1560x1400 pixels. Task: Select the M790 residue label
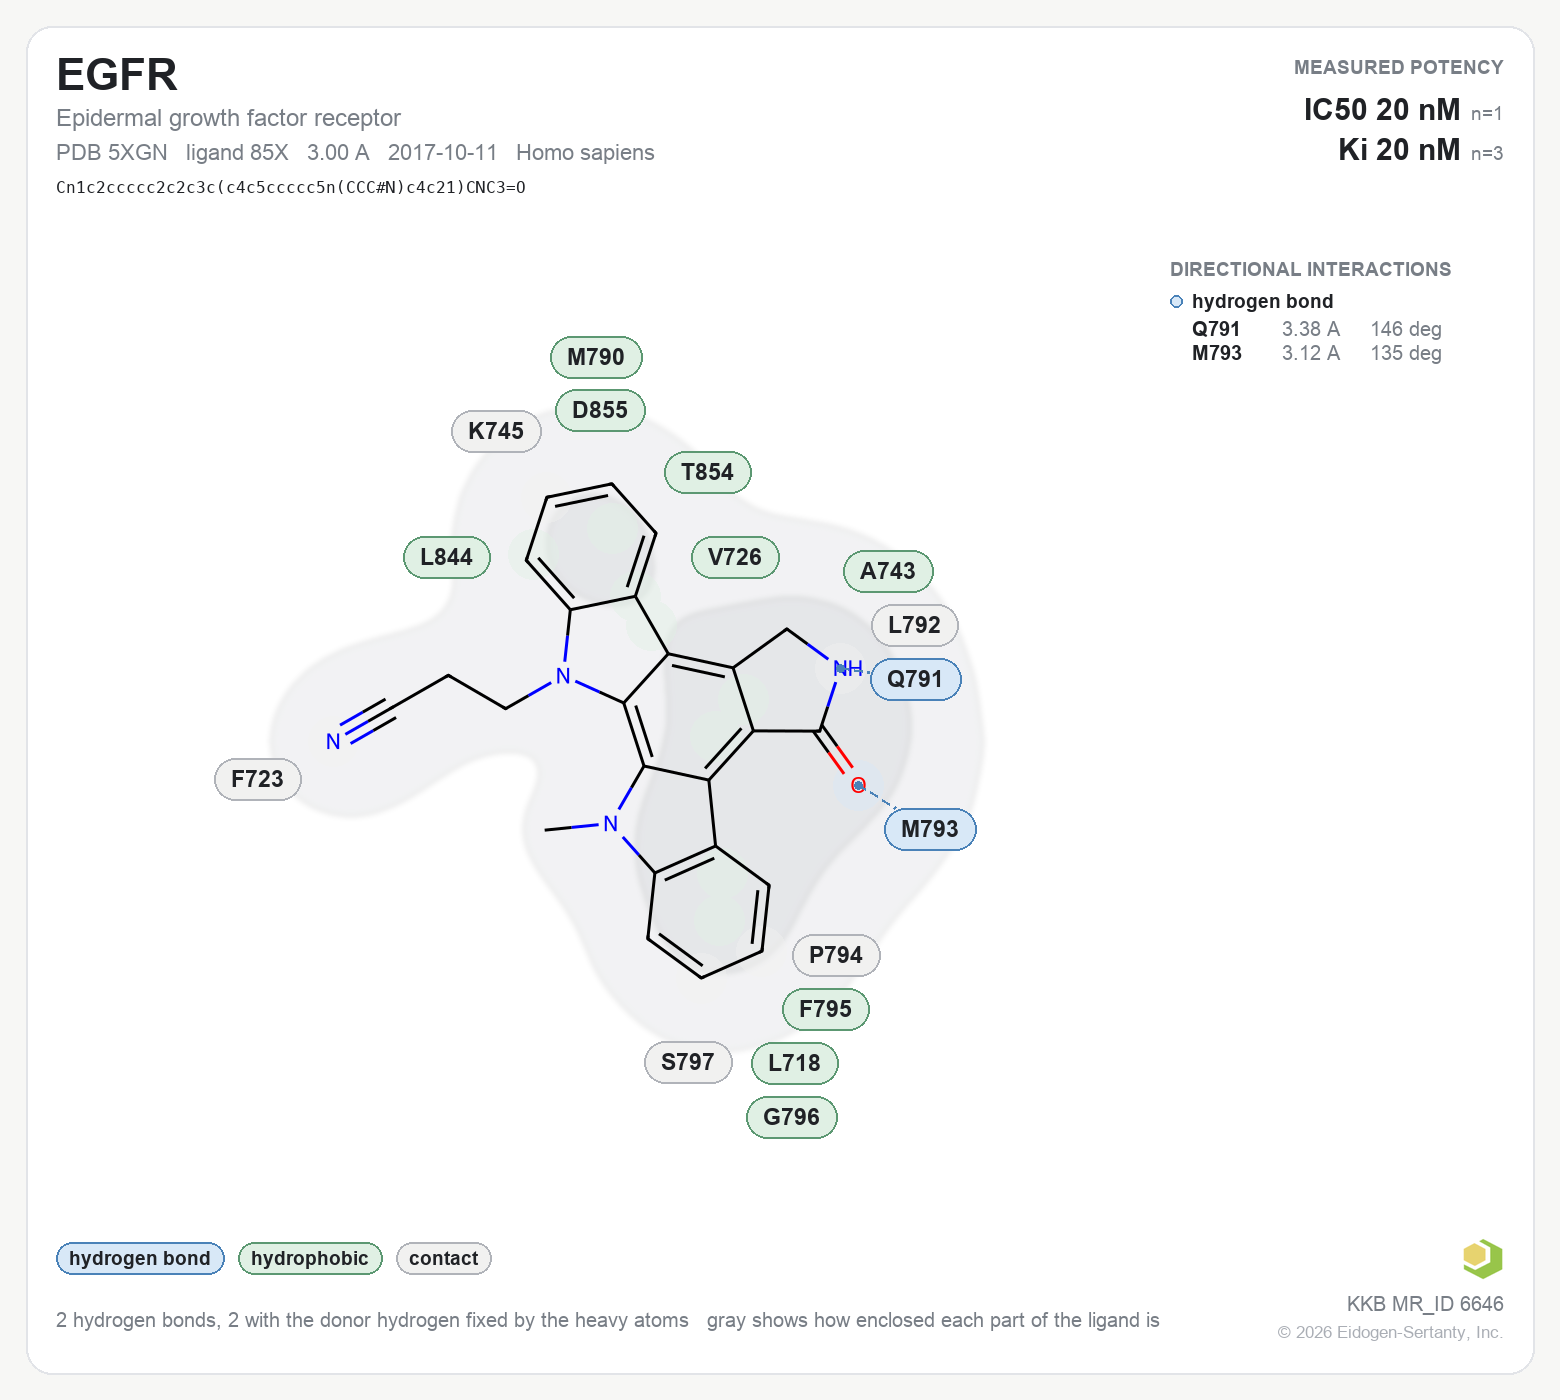click(x=596, y=357)
